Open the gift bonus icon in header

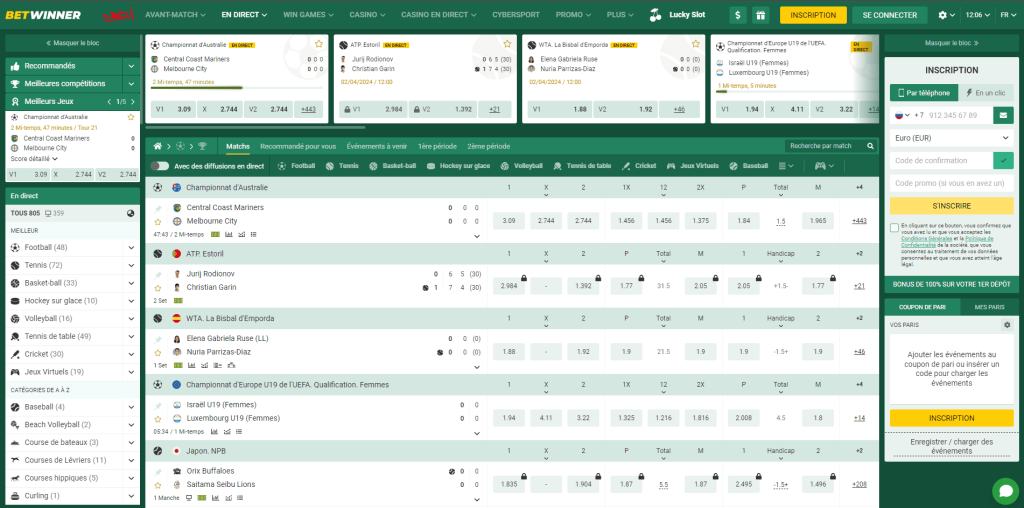[x=760, y=15]
